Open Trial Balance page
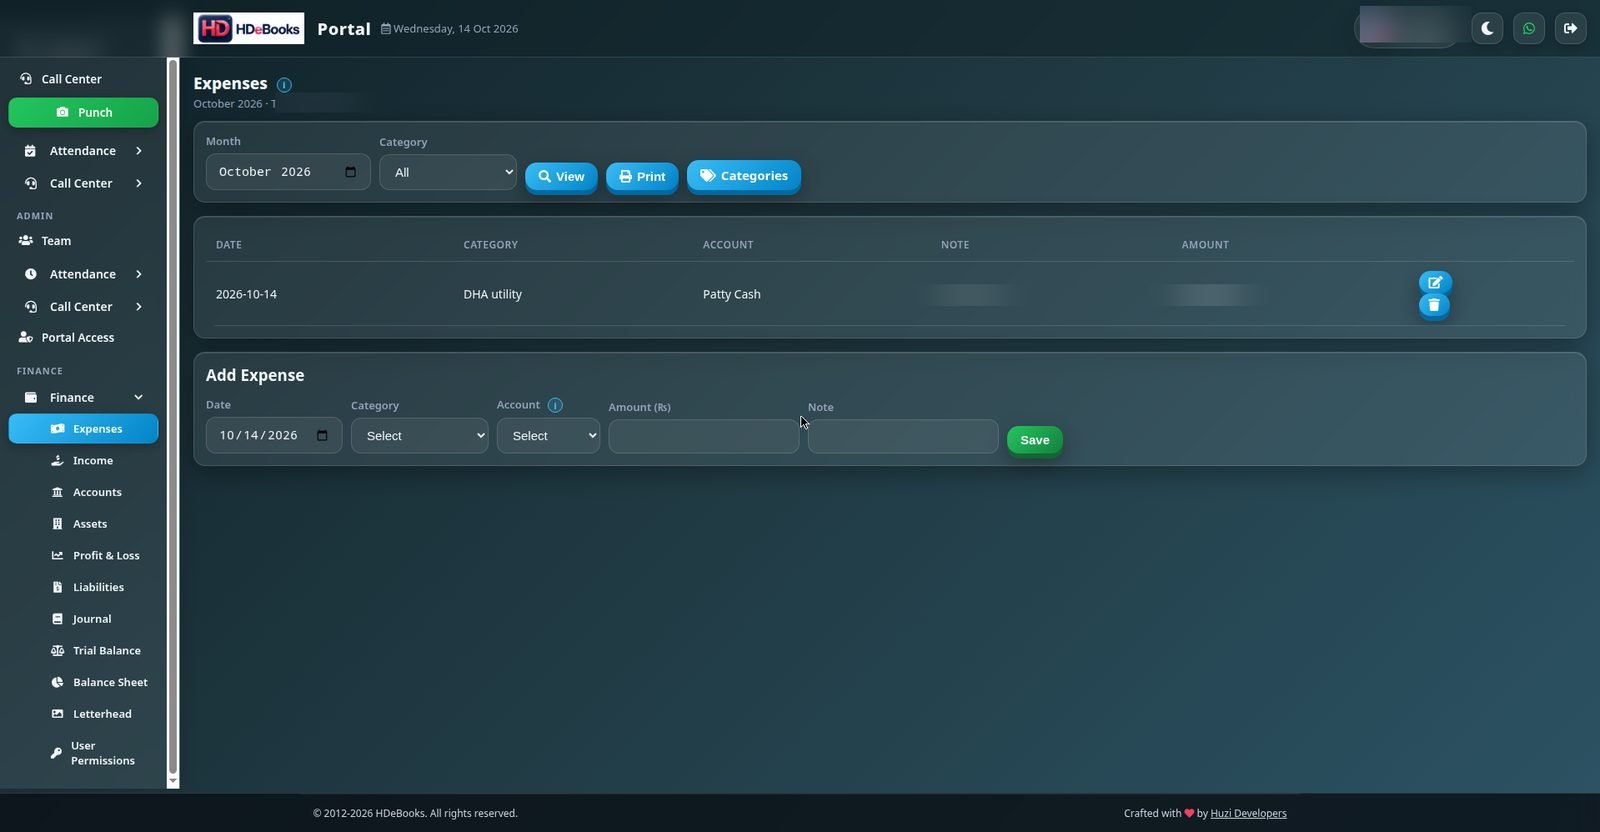1600x832 pixels. coord(106,651)
